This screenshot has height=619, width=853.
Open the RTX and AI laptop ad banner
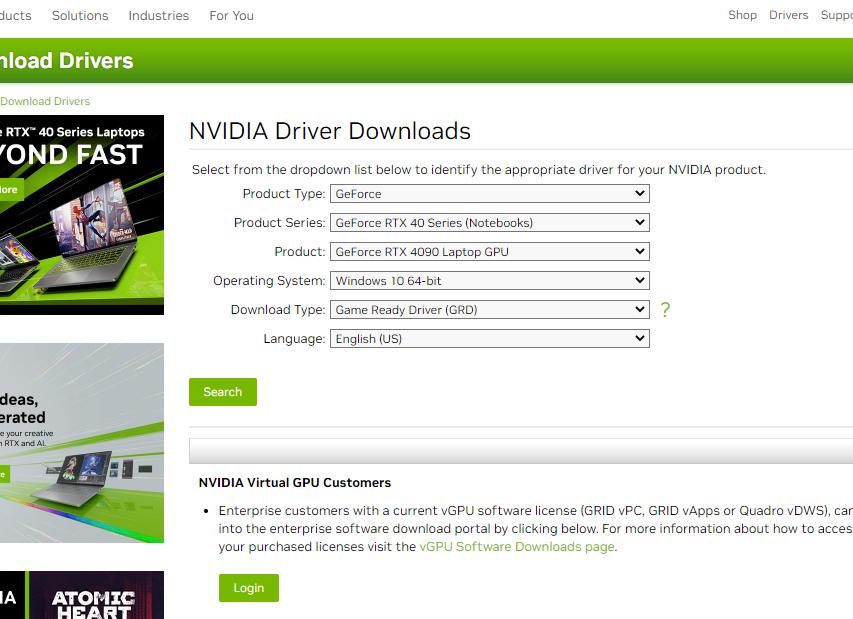82,443
